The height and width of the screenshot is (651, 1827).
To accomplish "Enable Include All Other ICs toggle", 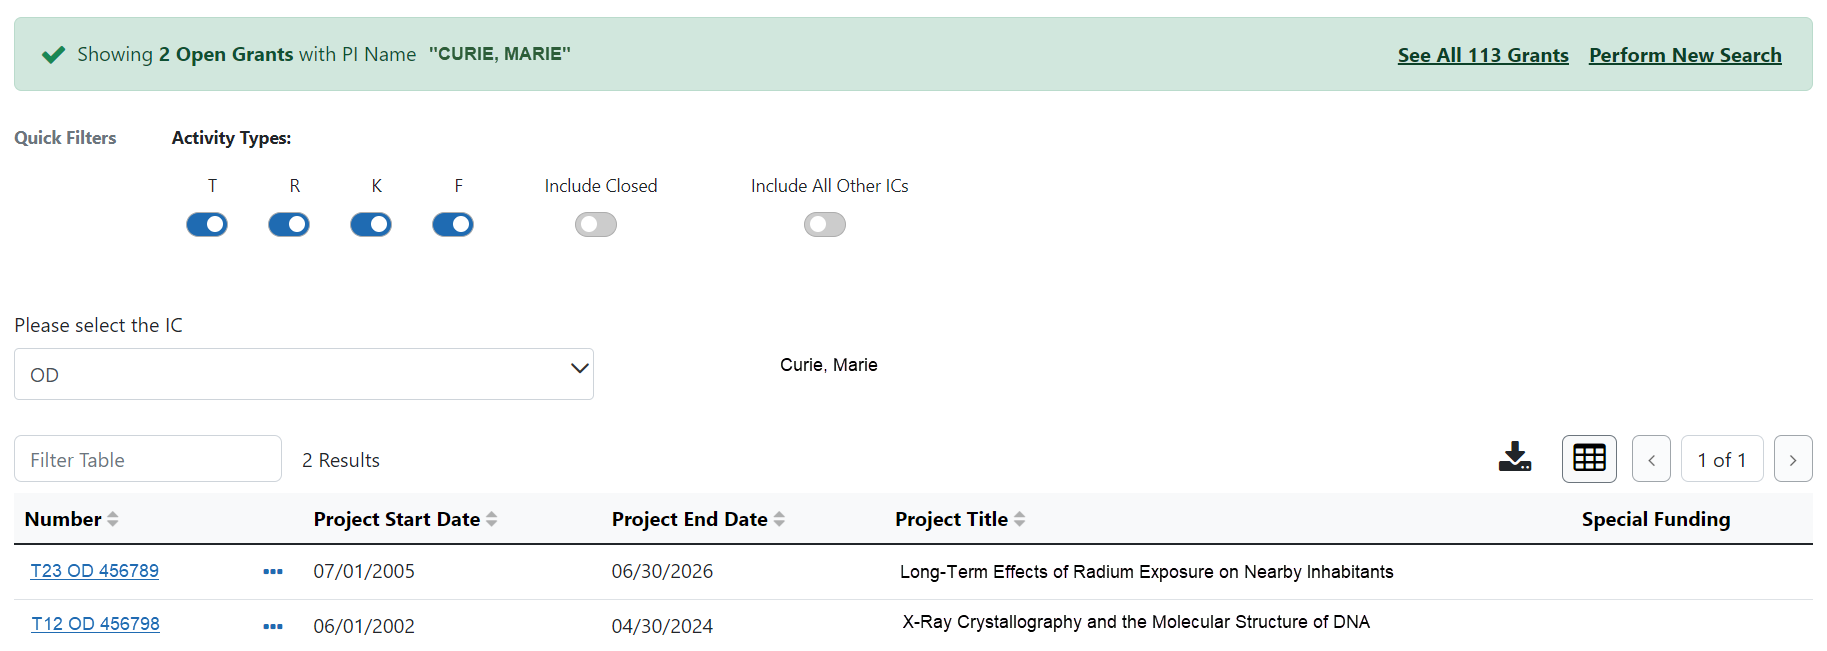I will tap(825, 225).
